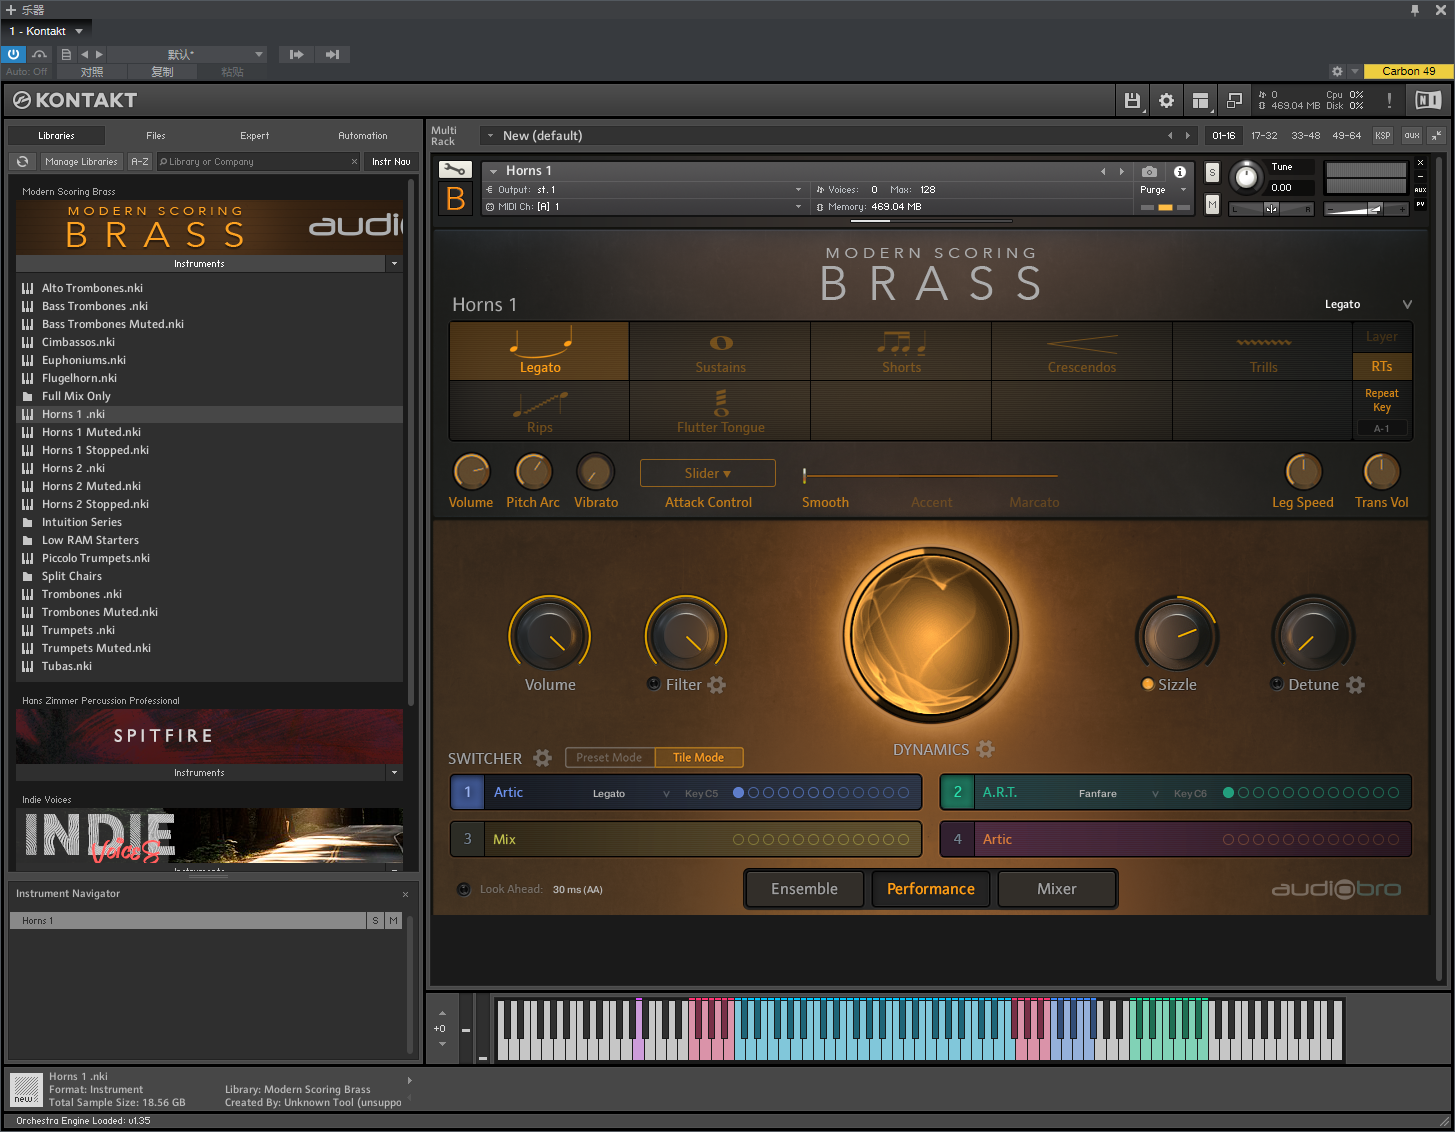Open instrument info with the i icon
The image size is (1455, 1132).
pos(1178,170)
